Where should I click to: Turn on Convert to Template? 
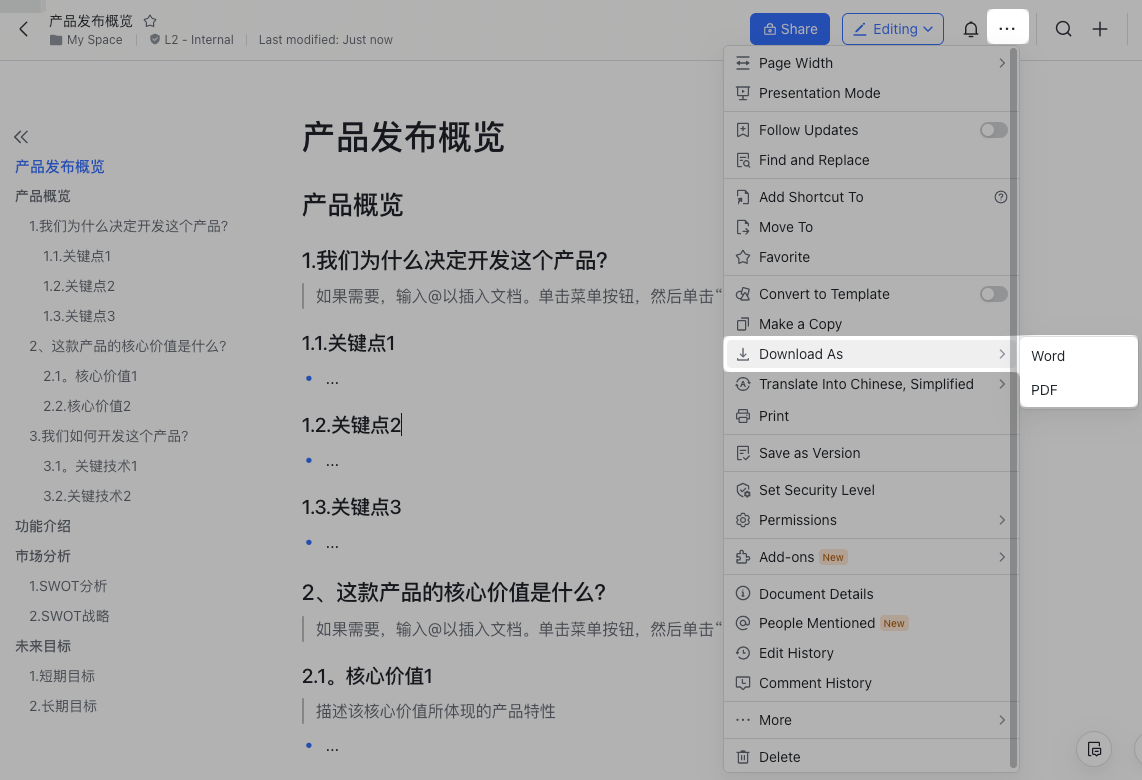993,294
